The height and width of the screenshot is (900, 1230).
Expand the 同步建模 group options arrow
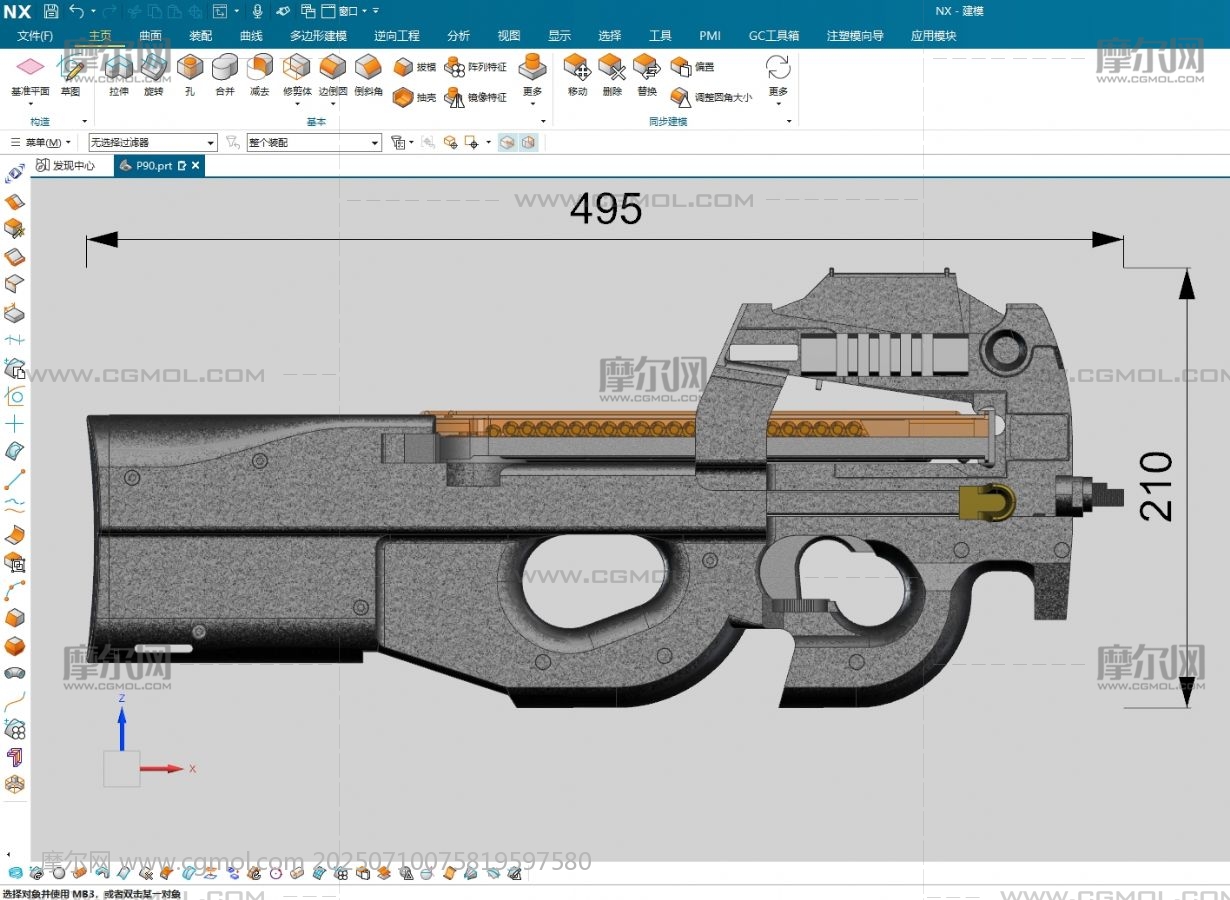(789, 122)
